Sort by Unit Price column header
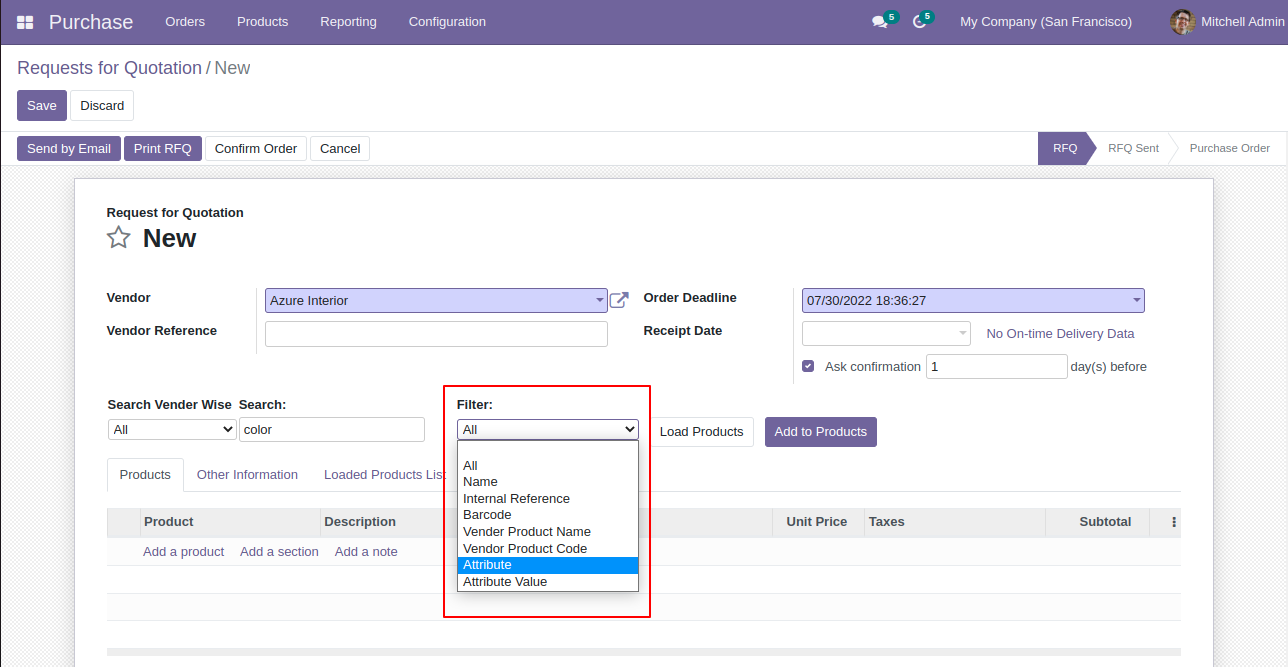Image resolution: width=1288 pixels, height=667 pixels. click(x=817, y=522)
